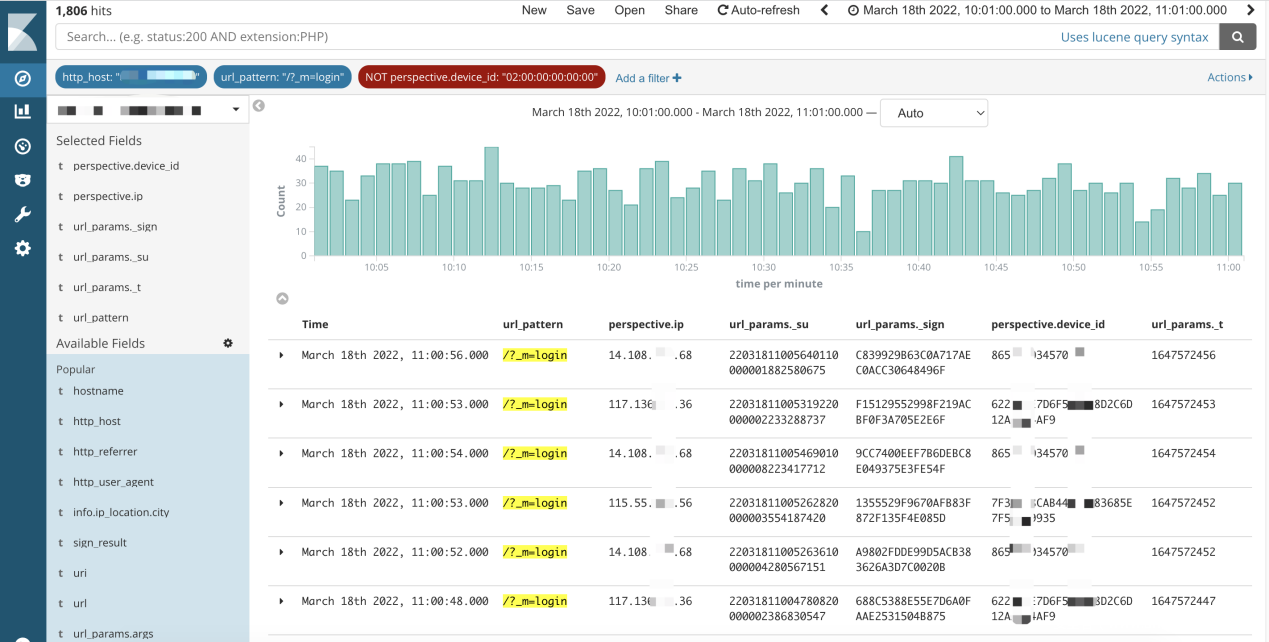Open Dashboard gauge icon in sidebar
The width and height of the screenshot is (1269, 642).
(x=22, y=146)
